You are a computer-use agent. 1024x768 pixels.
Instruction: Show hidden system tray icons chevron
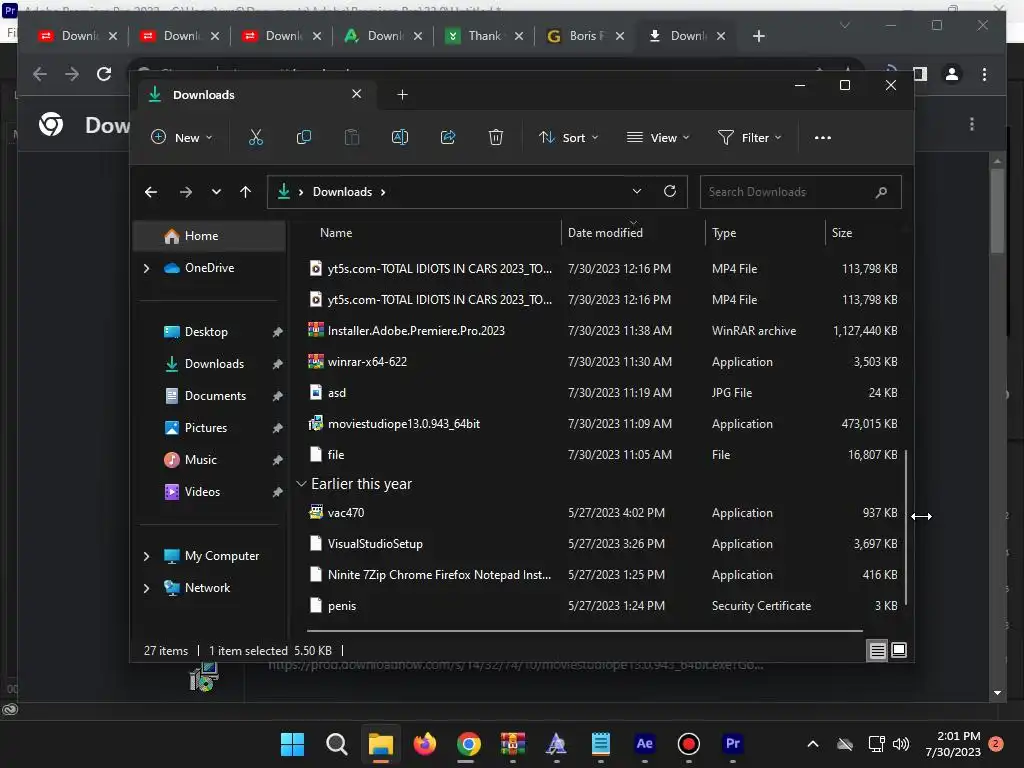[x=812, y=744]
